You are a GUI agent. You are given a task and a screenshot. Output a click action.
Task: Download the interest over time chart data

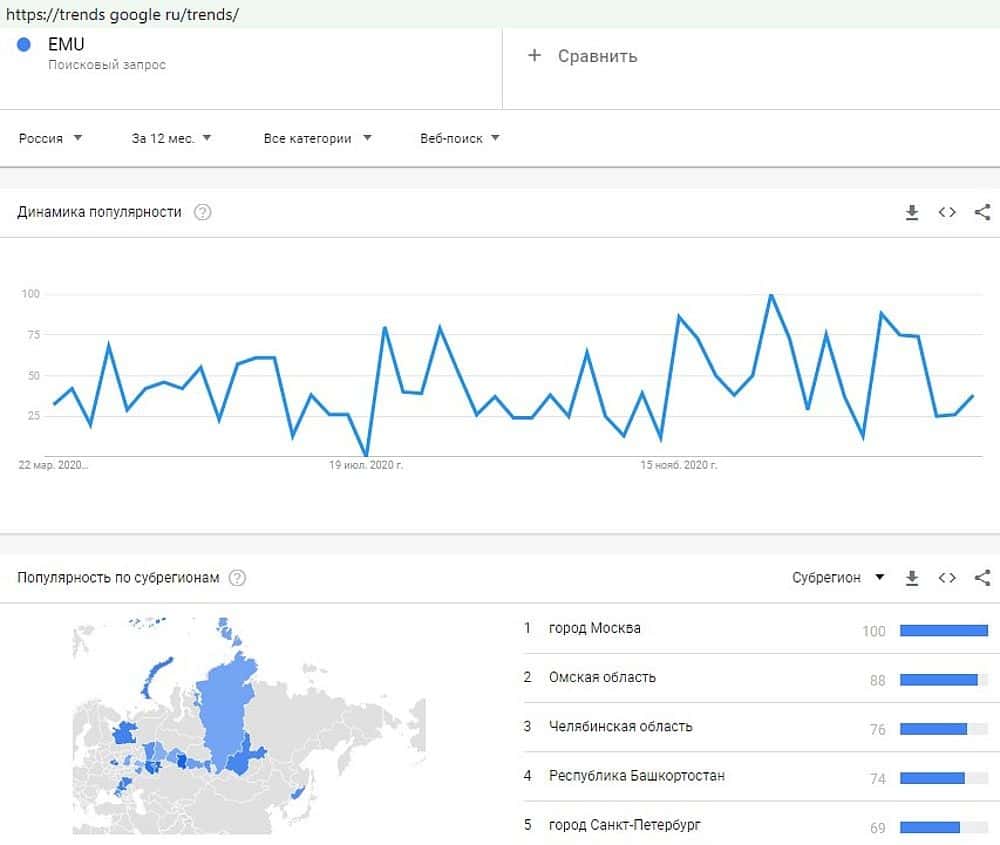[x=911, y=212]
